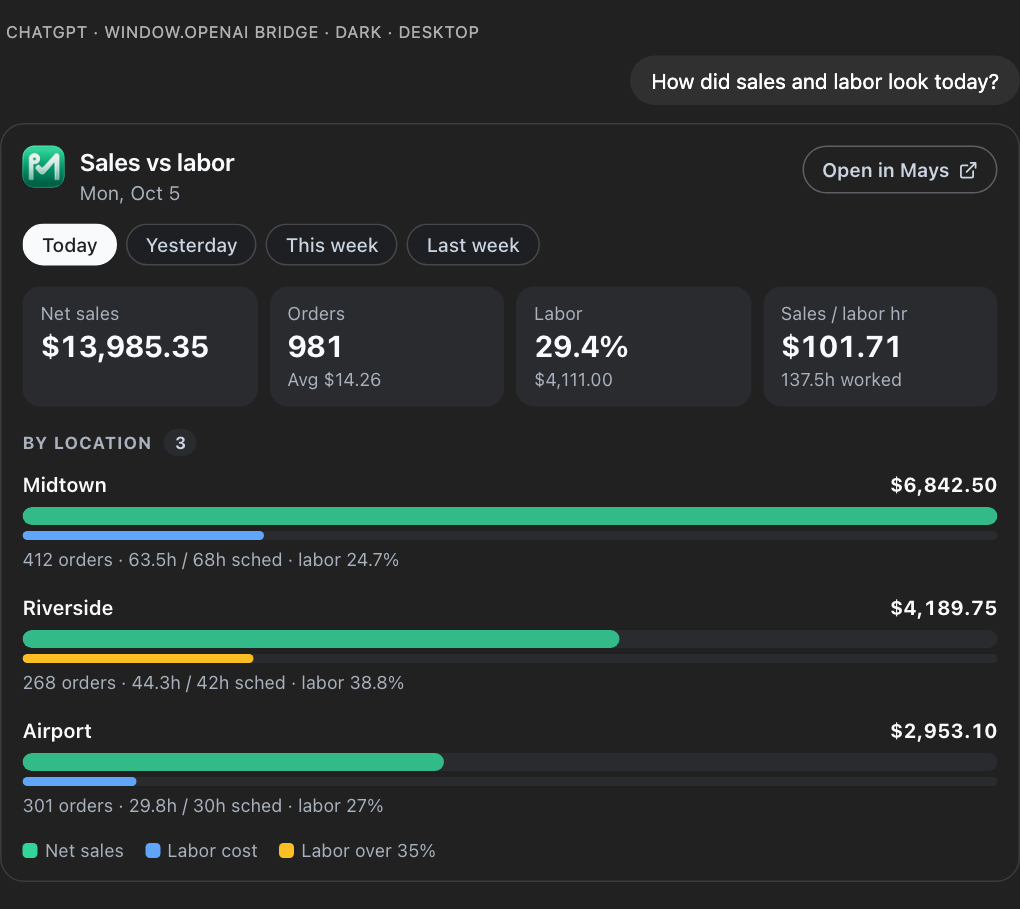Screen dimensions: 1020x909
Task: Switch to the Yesterday tab
Action: (x=191, y=245)
